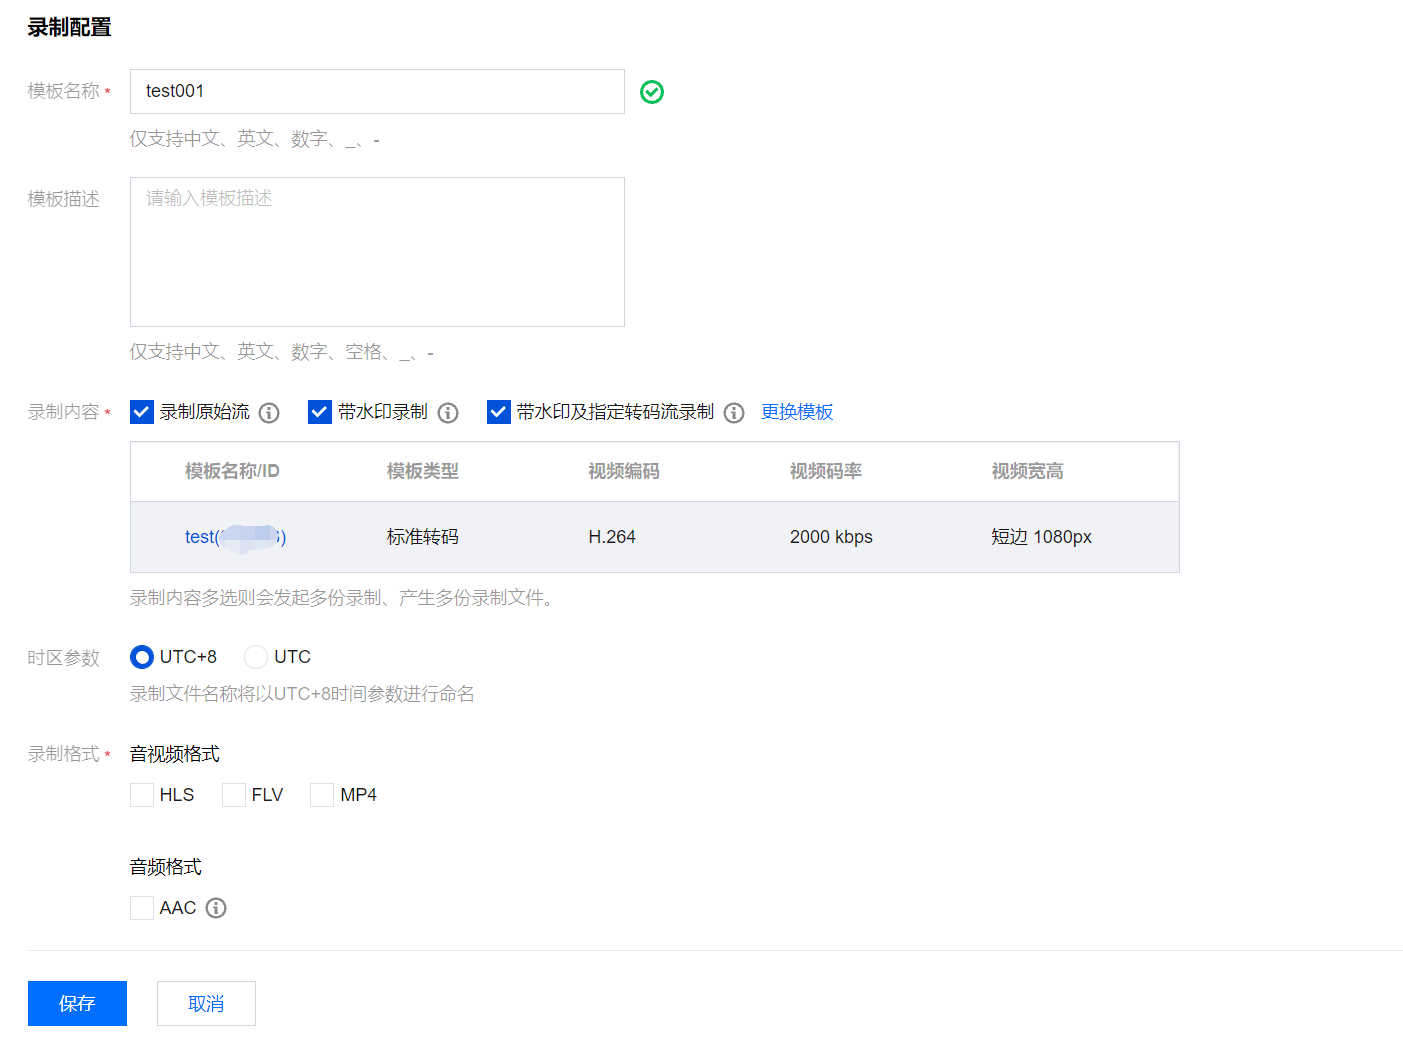Open the 更换模板 link
The image size is (1403, 1043).
797,412
